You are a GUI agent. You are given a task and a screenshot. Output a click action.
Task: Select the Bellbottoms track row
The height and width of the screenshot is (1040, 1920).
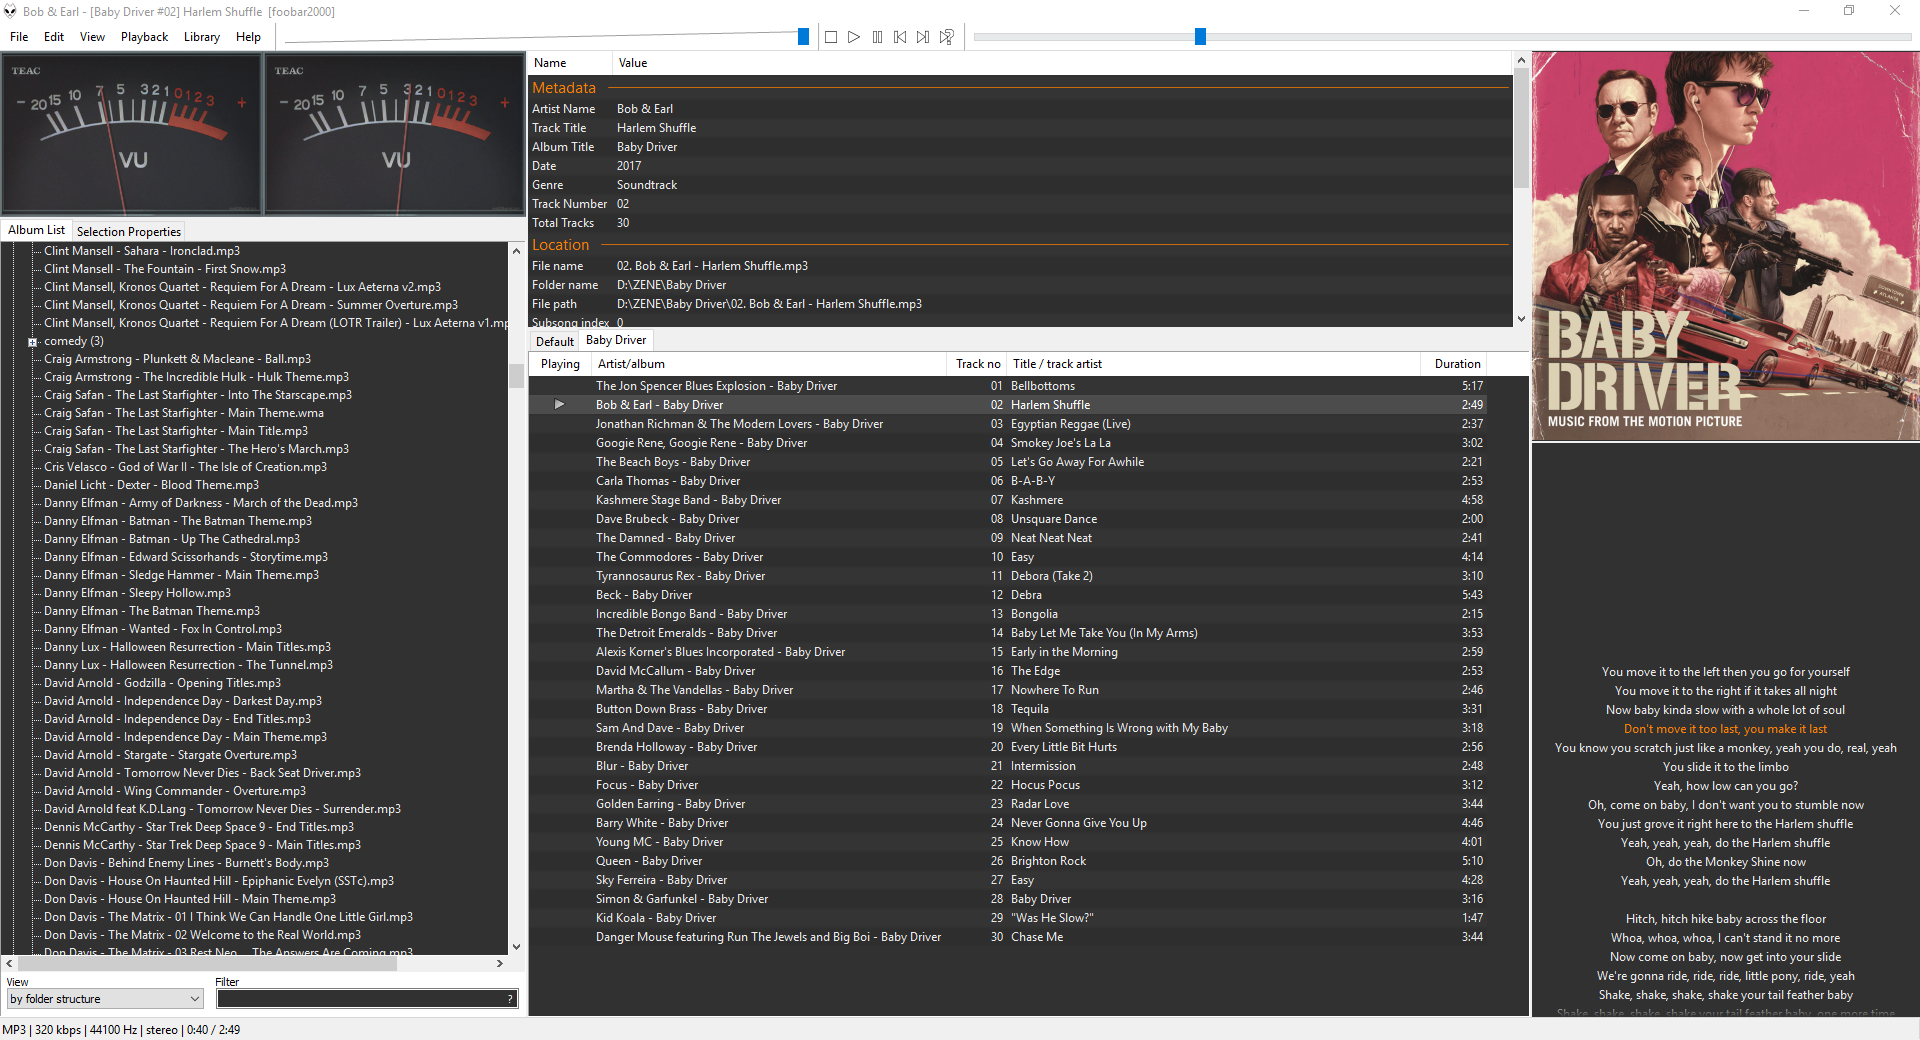(x=1007, y=386)
